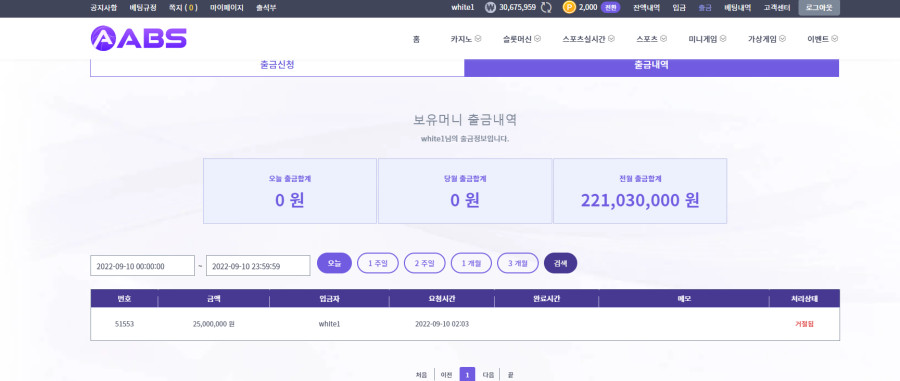Open the 미니게임 dropdown menu
Viewport: 900px width, 381px height.
click(707, 39)
